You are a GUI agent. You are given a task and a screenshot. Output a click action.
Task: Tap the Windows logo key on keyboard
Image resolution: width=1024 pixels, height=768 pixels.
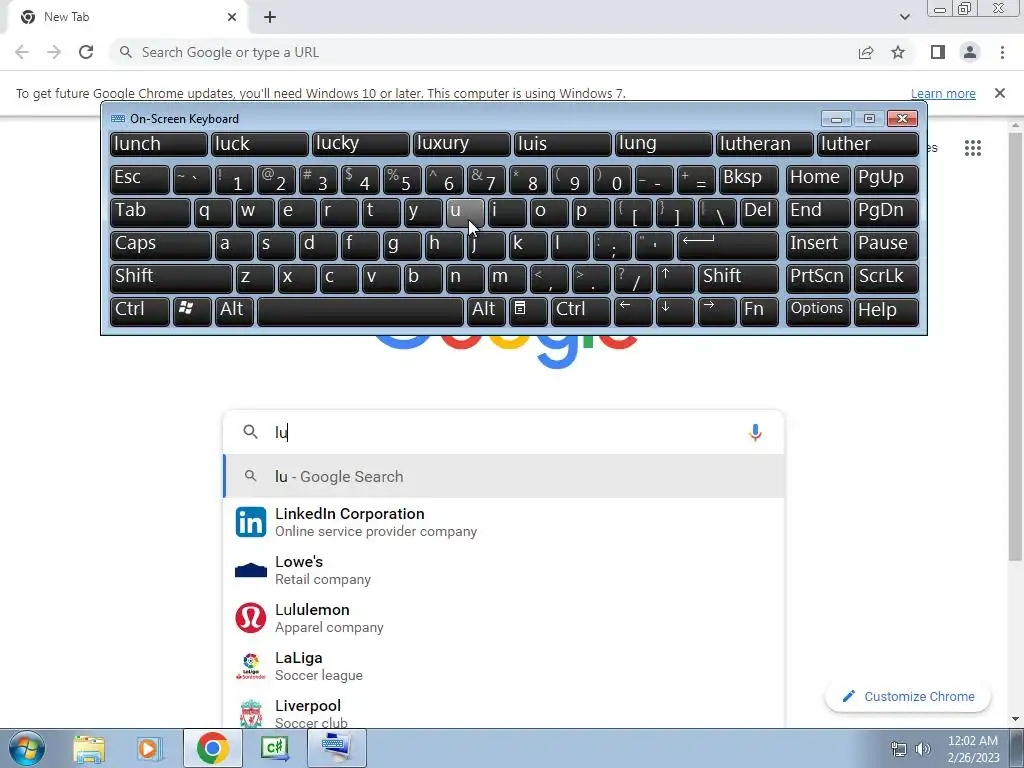[x=192, y=311]
